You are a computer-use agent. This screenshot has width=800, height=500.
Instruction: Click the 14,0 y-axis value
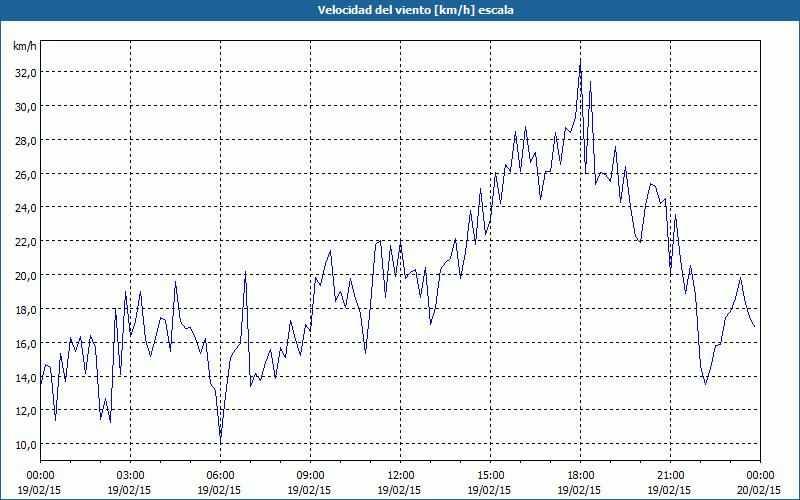[x=26, y=378]
